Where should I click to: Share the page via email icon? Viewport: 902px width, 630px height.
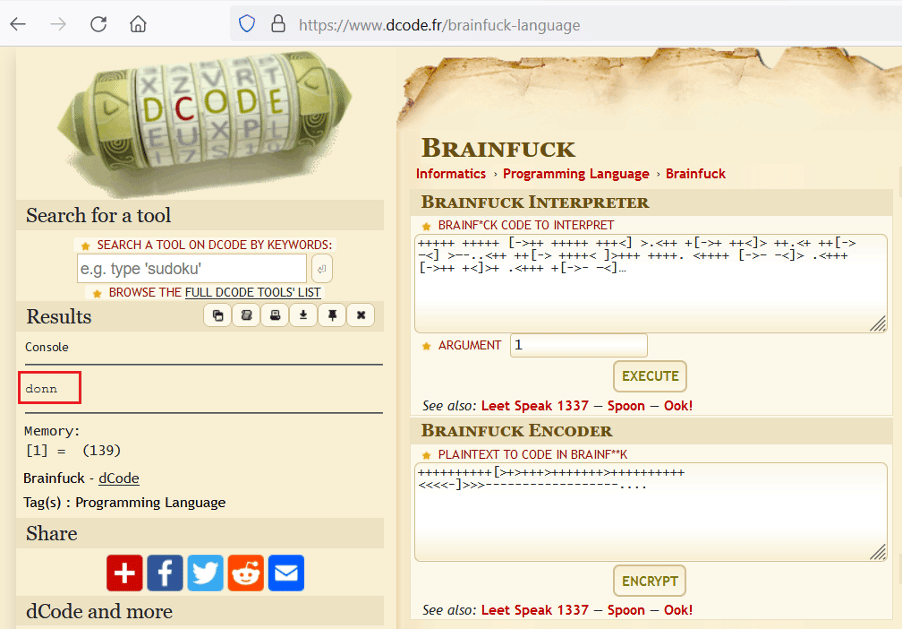(286, 573)
